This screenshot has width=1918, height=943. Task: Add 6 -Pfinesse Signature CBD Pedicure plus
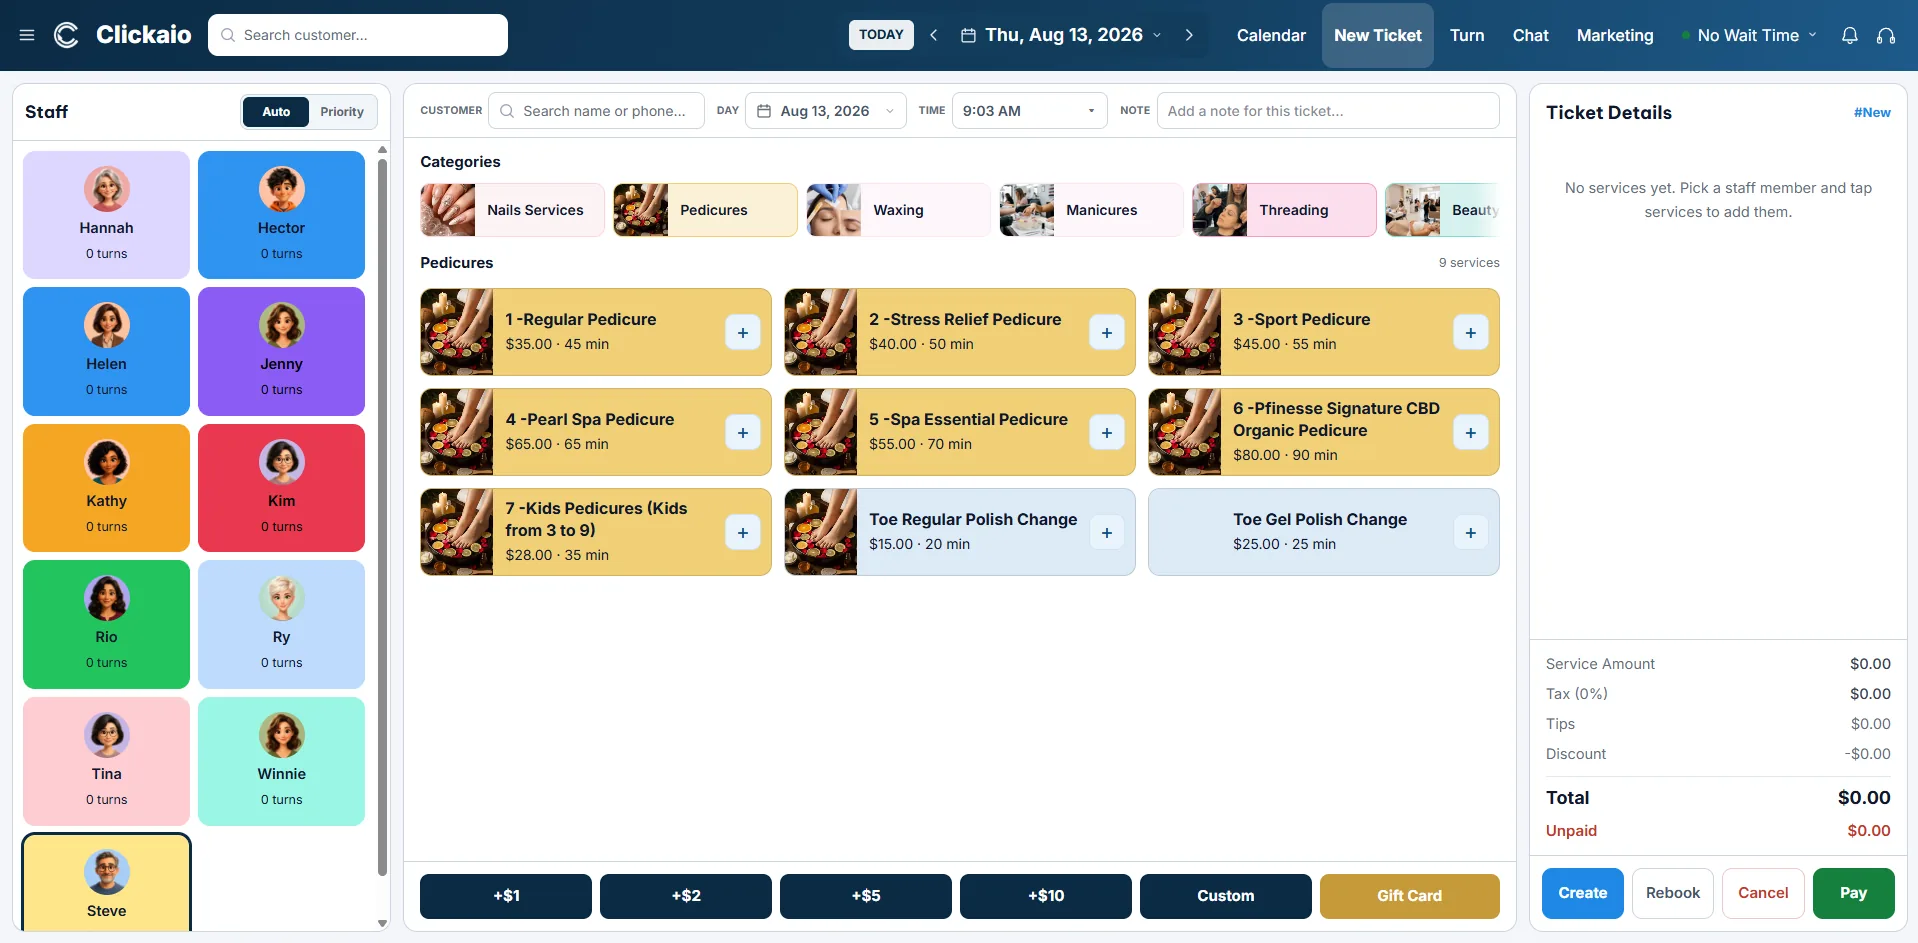pyautogui.click(x=1471, y=432)
